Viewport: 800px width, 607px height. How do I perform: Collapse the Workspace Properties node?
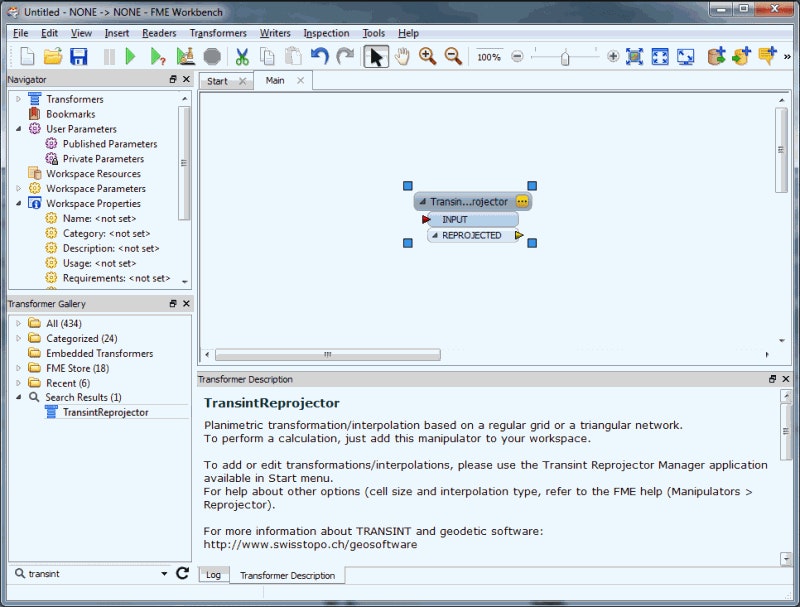tap(18, 203)
